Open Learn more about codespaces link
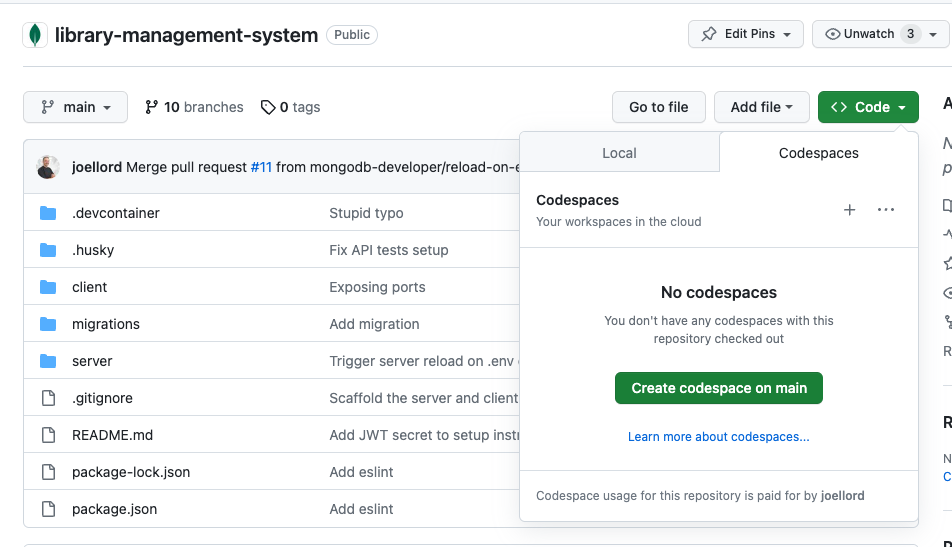The width and height of the screenshot is (952, 547). pyautogui.click(x=718, y=437)
